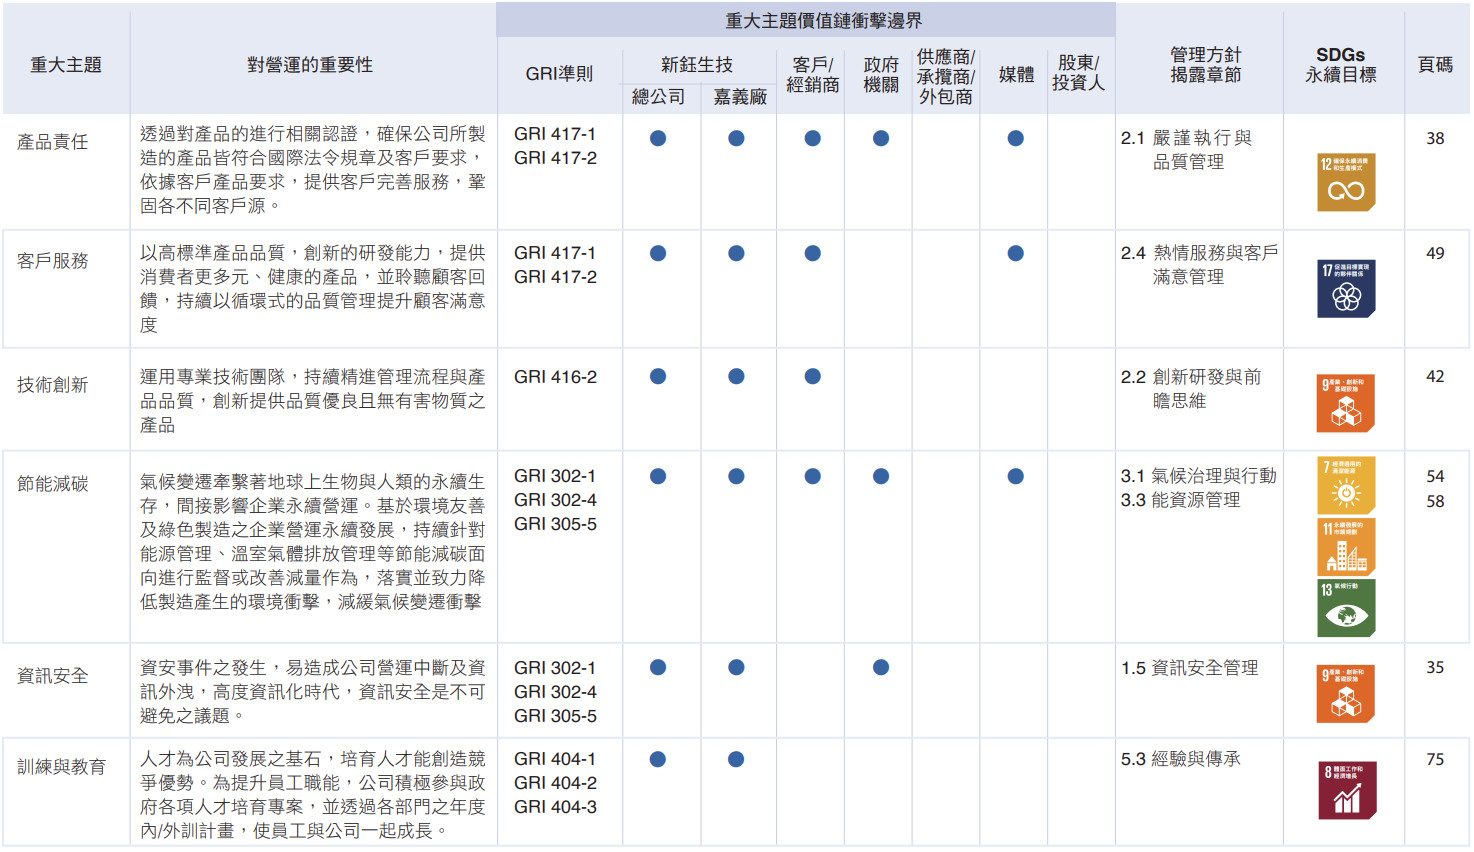This screenshot has width=1474, height=852.
Task: Select the GRI準則 column header
Action: point(559,74)
